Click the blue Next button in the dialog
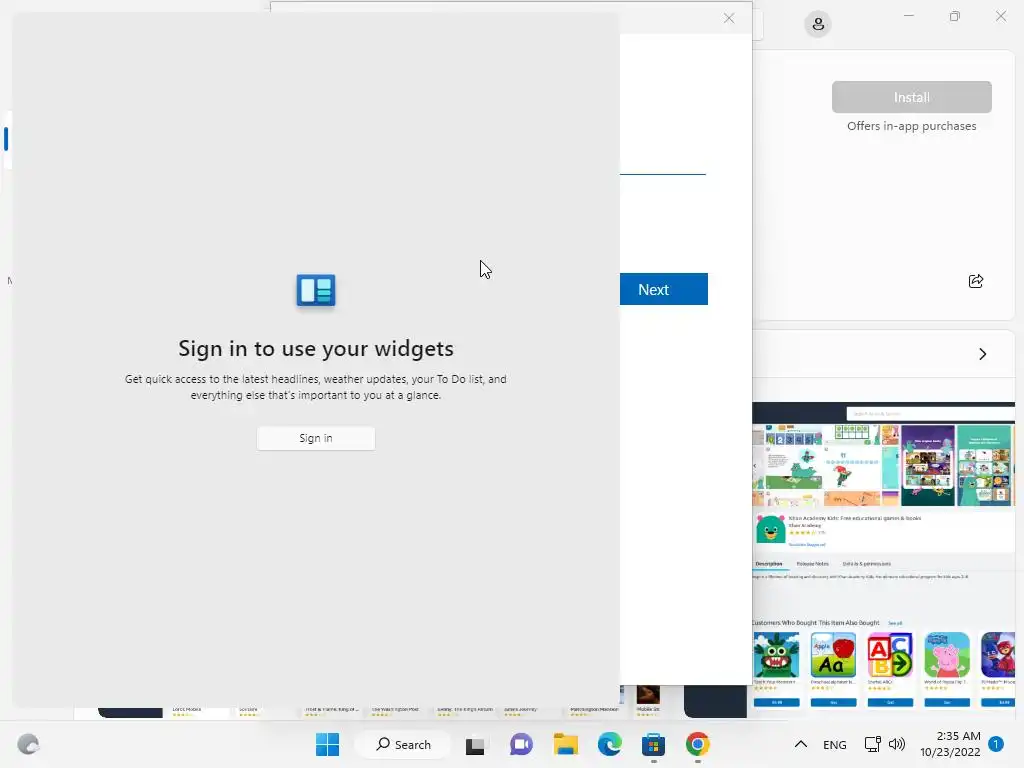 pos(664,289)
